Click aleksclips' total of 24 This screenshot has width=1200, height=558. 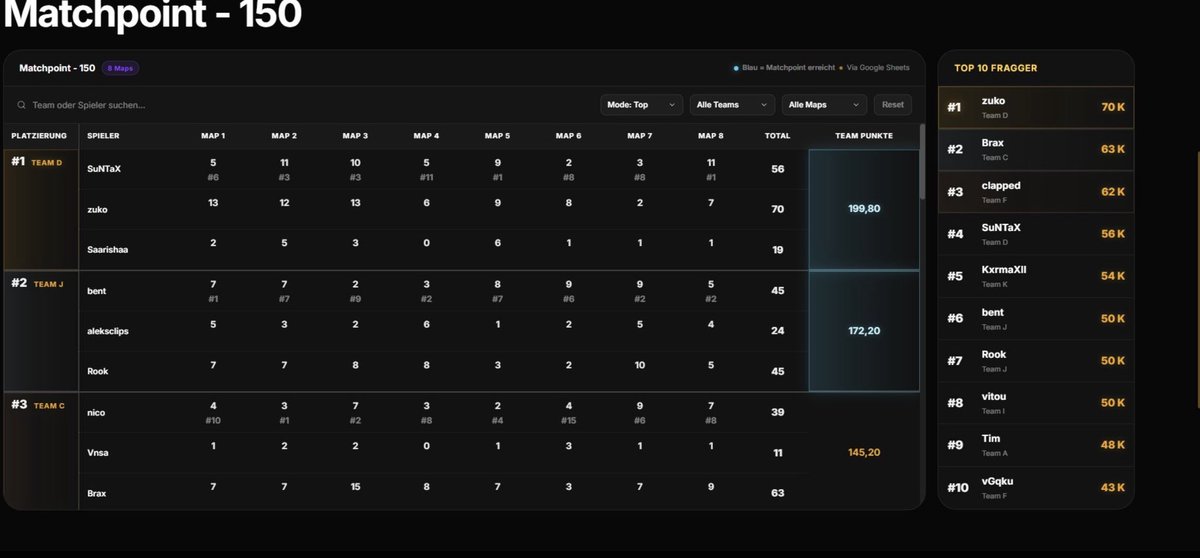[x=778, y=331]
